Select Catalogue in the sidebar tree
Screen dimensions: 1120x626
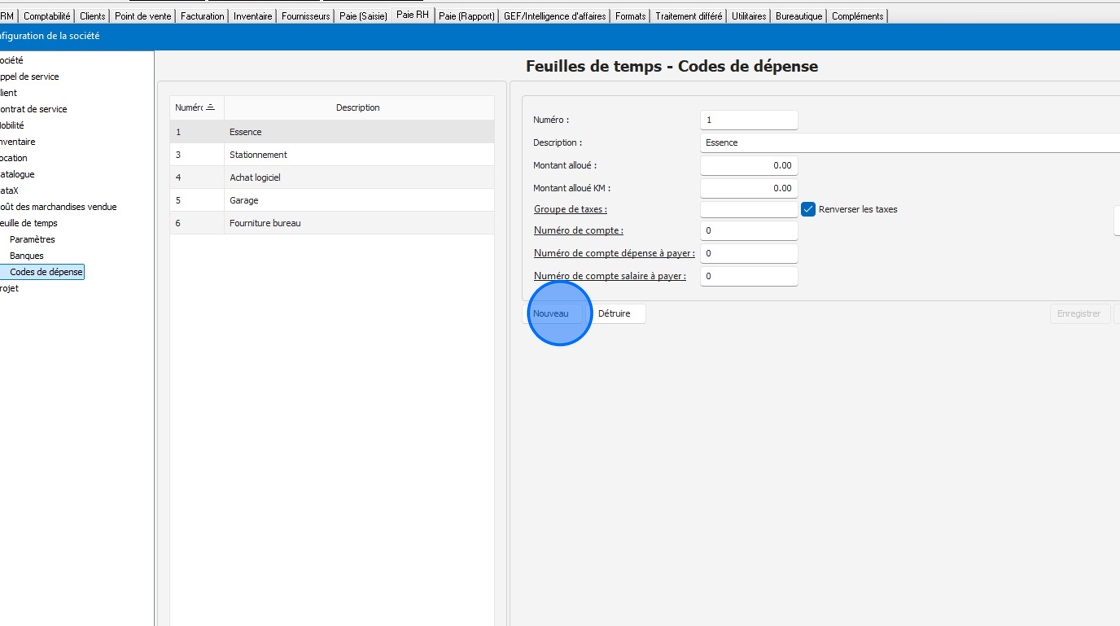click(17, 174)
